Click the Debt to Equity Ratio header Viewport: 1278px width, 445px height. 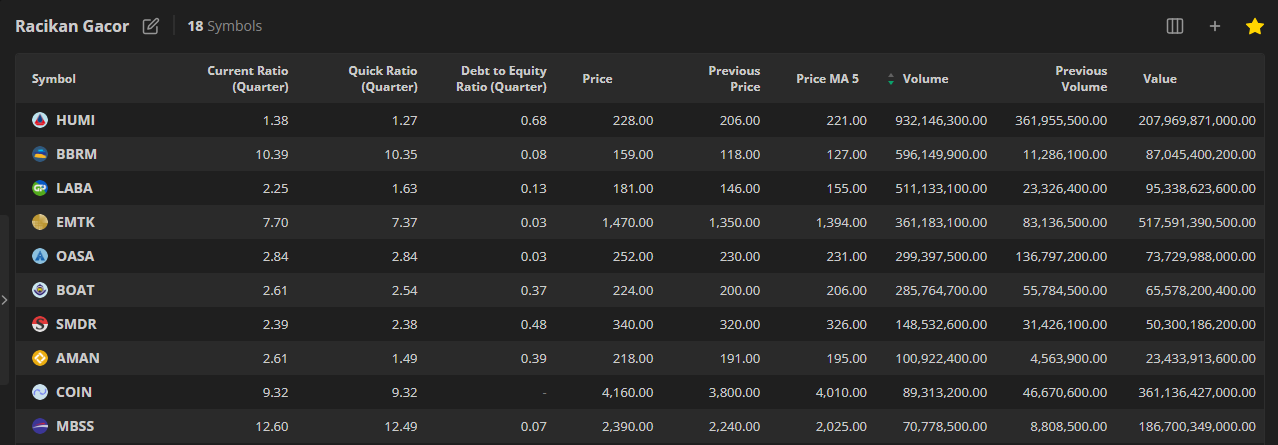coord(503,79)
